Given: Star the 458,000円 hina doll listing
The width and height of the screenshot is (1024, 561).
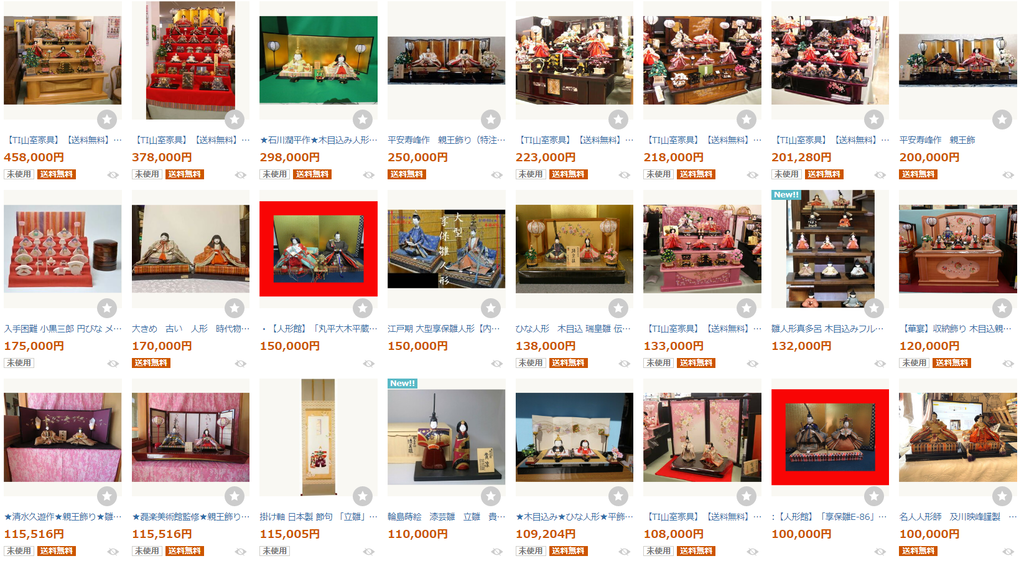Looking at the screenshot, I should 107,120.
